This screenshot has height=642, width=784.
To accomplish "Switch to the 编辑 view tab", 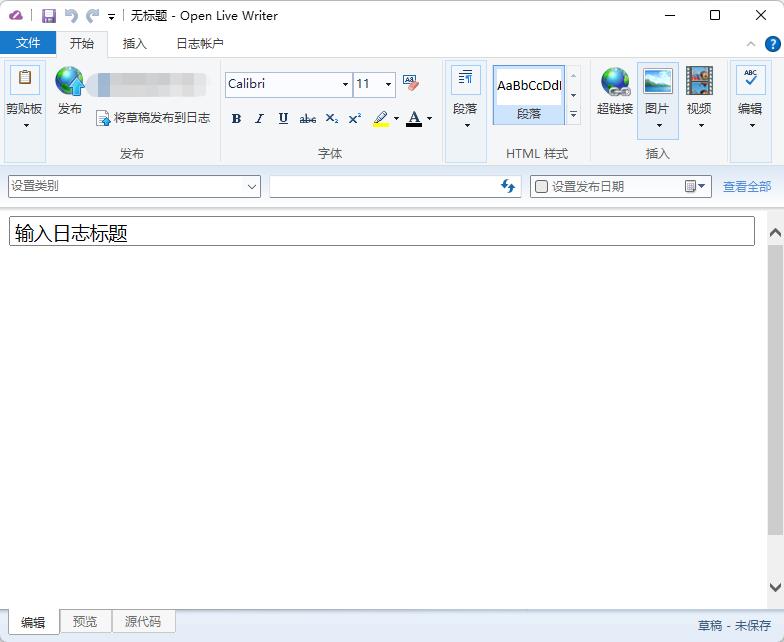I will click(x=33, y=622).
